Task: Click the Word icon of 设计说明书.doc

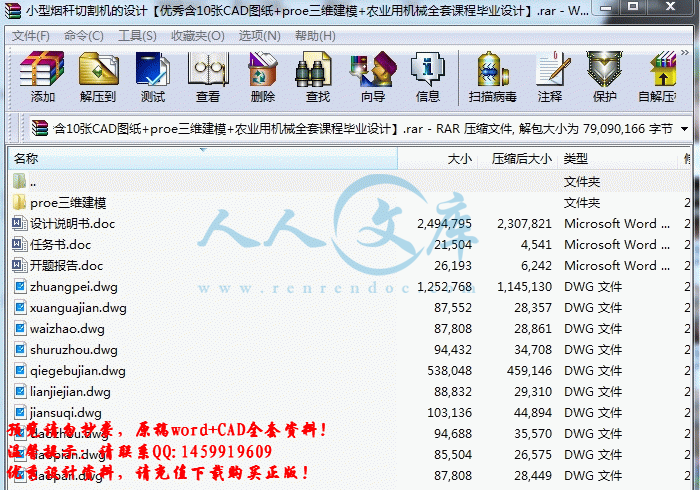Action: tap(19, 223)
